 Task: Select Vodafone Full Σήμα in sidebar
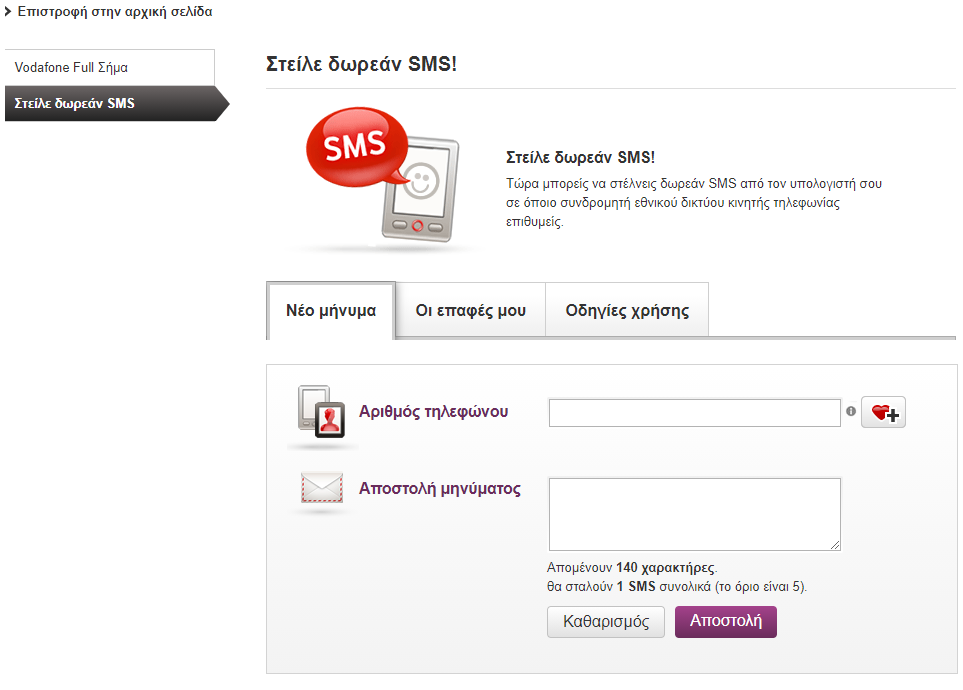[110, 68]
